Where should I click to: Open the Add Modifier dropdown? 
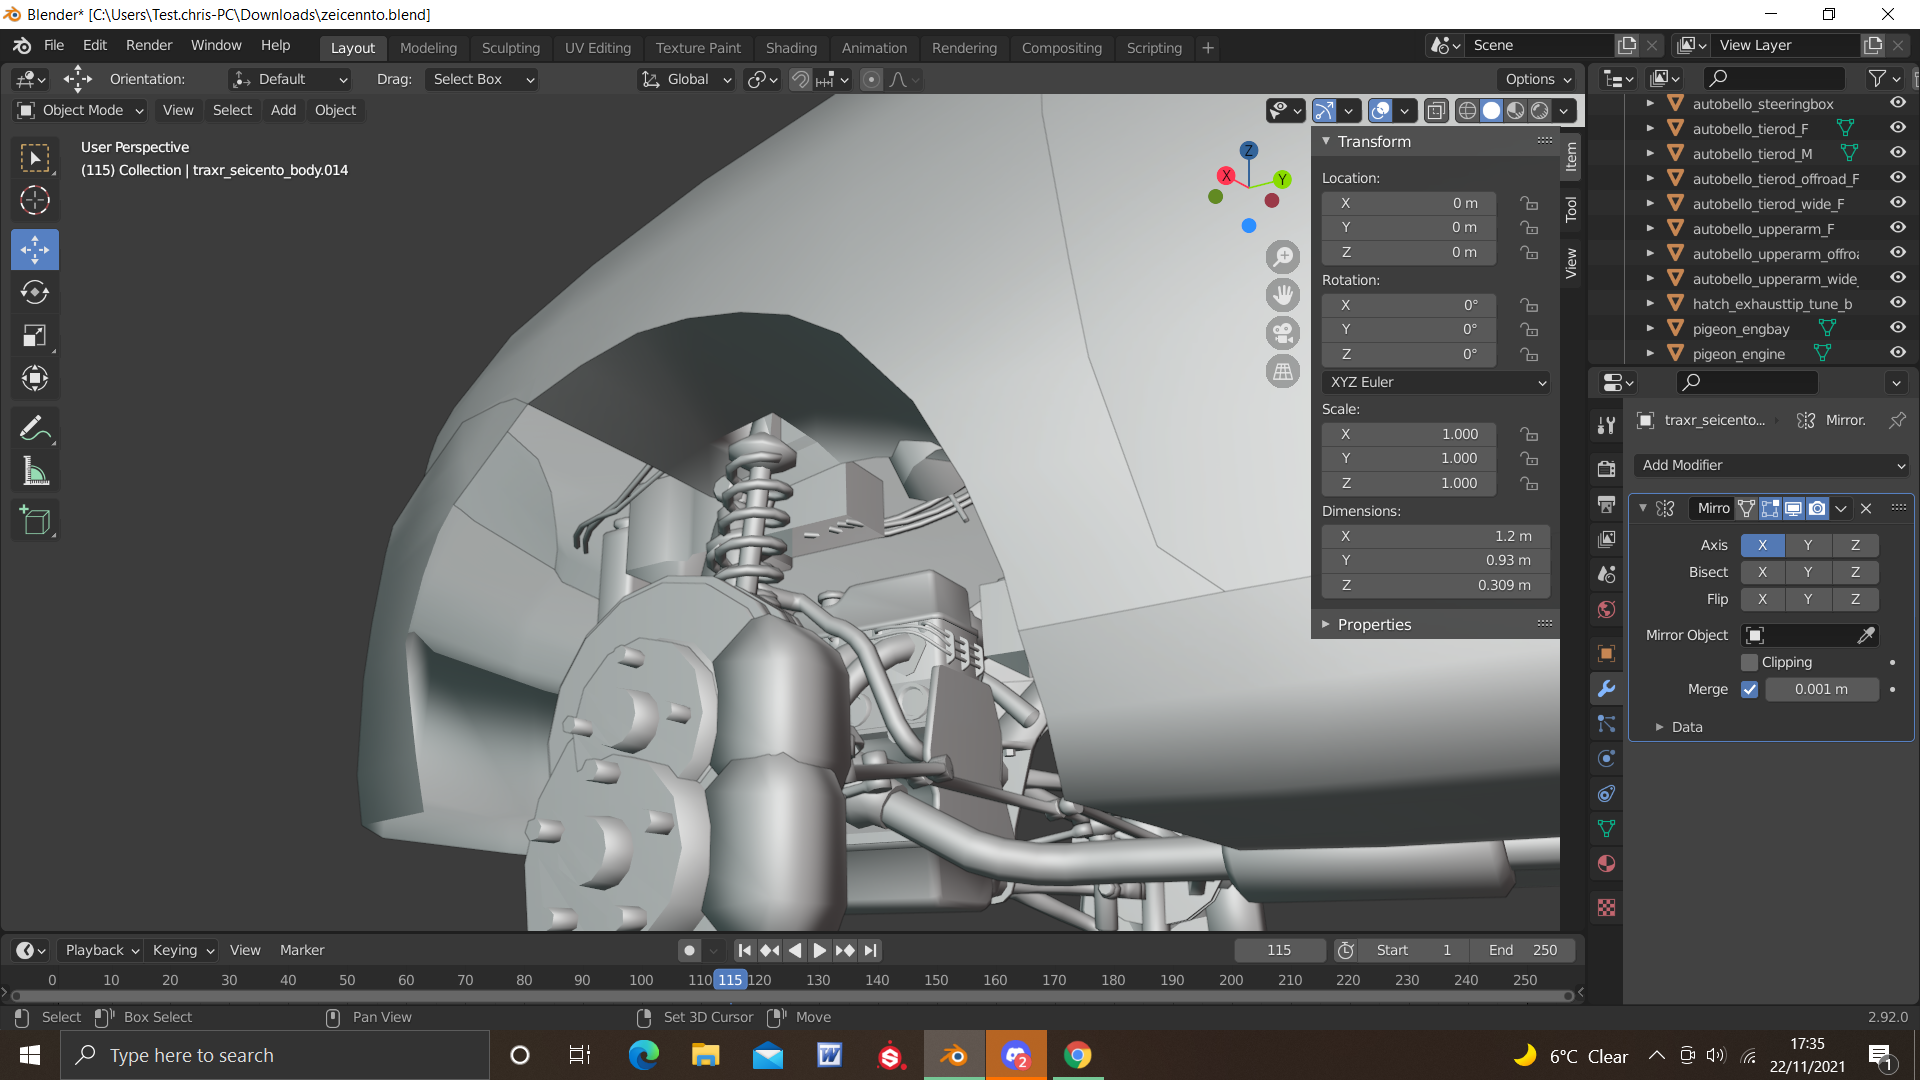point(1772,465)
